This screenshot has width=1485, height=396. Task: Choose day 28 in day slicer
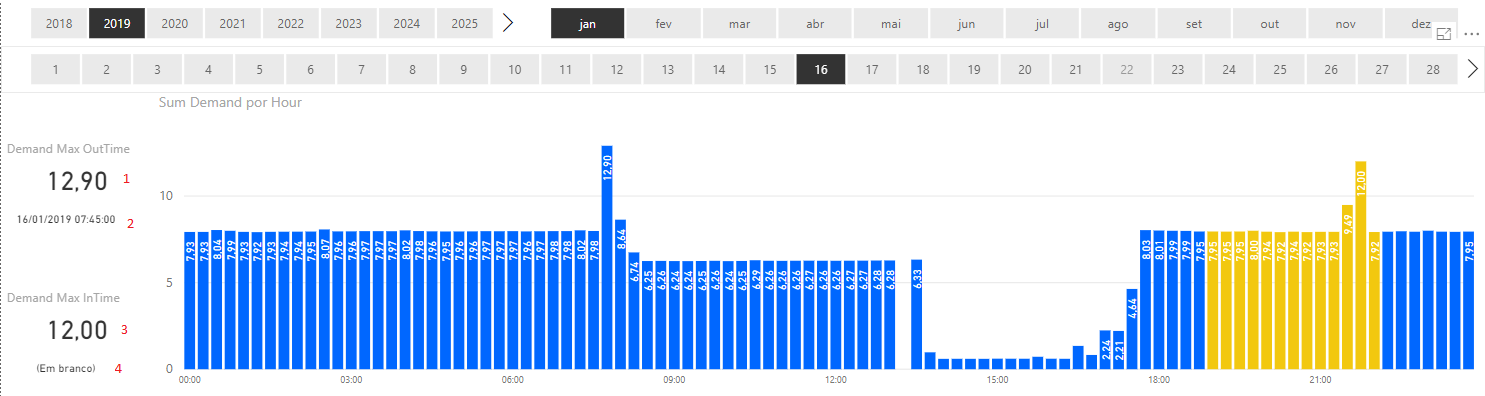pos(1432,69)
